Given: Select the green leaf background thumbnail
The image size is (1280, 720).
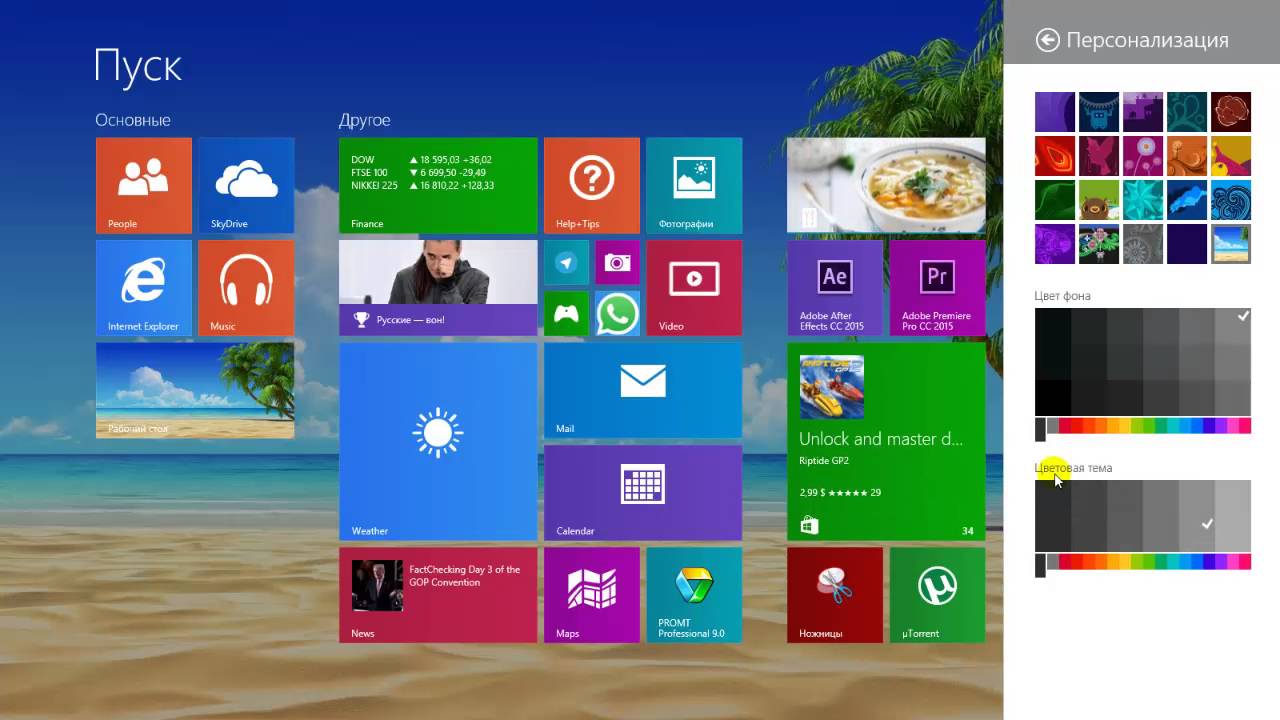Looking at the screenshot, I should pos(1055,200).
